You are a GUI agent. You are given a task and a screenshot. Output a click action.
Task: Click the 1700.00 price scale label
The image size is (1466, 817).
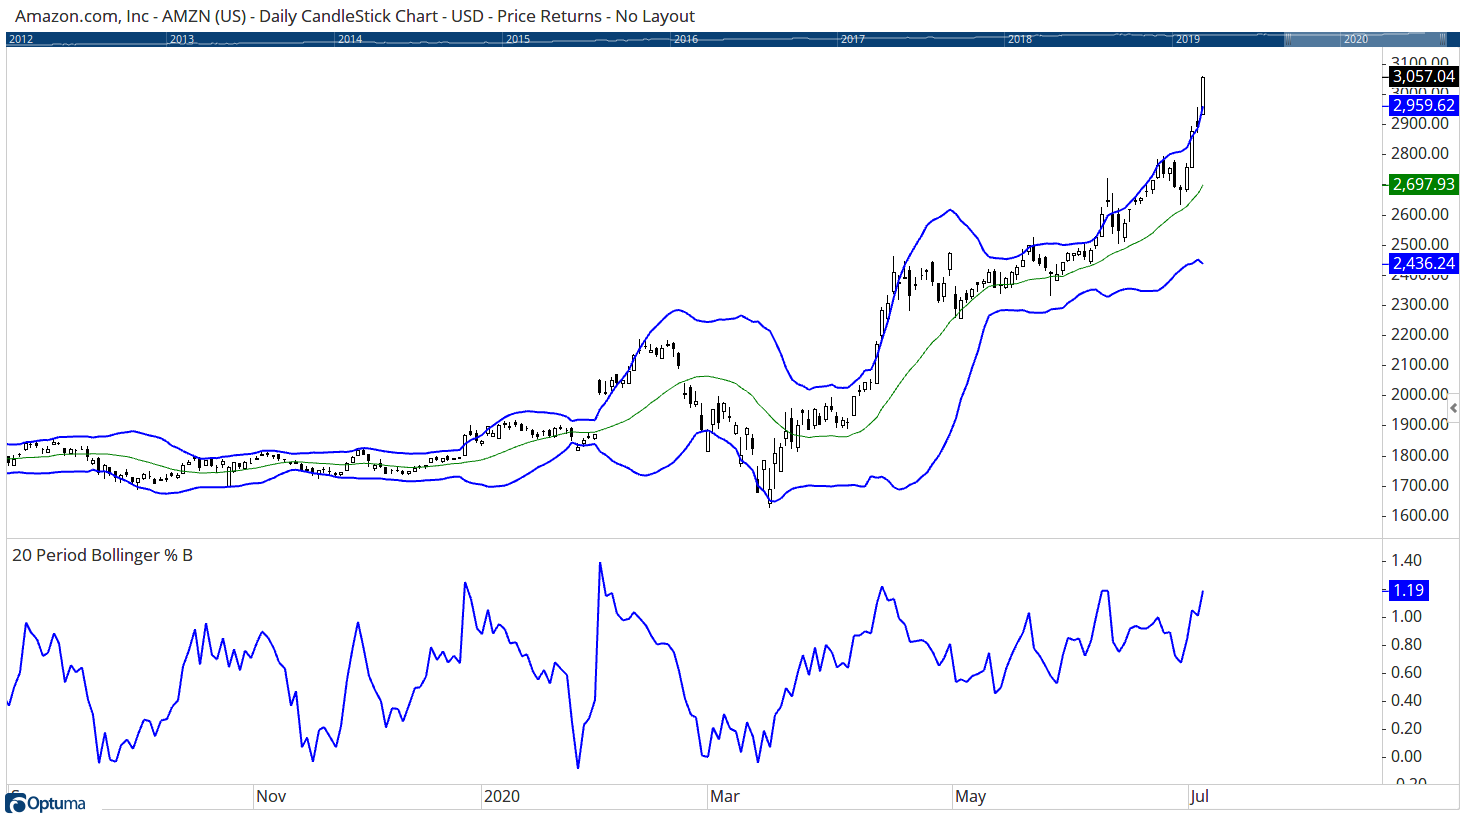coord(1420,485)
